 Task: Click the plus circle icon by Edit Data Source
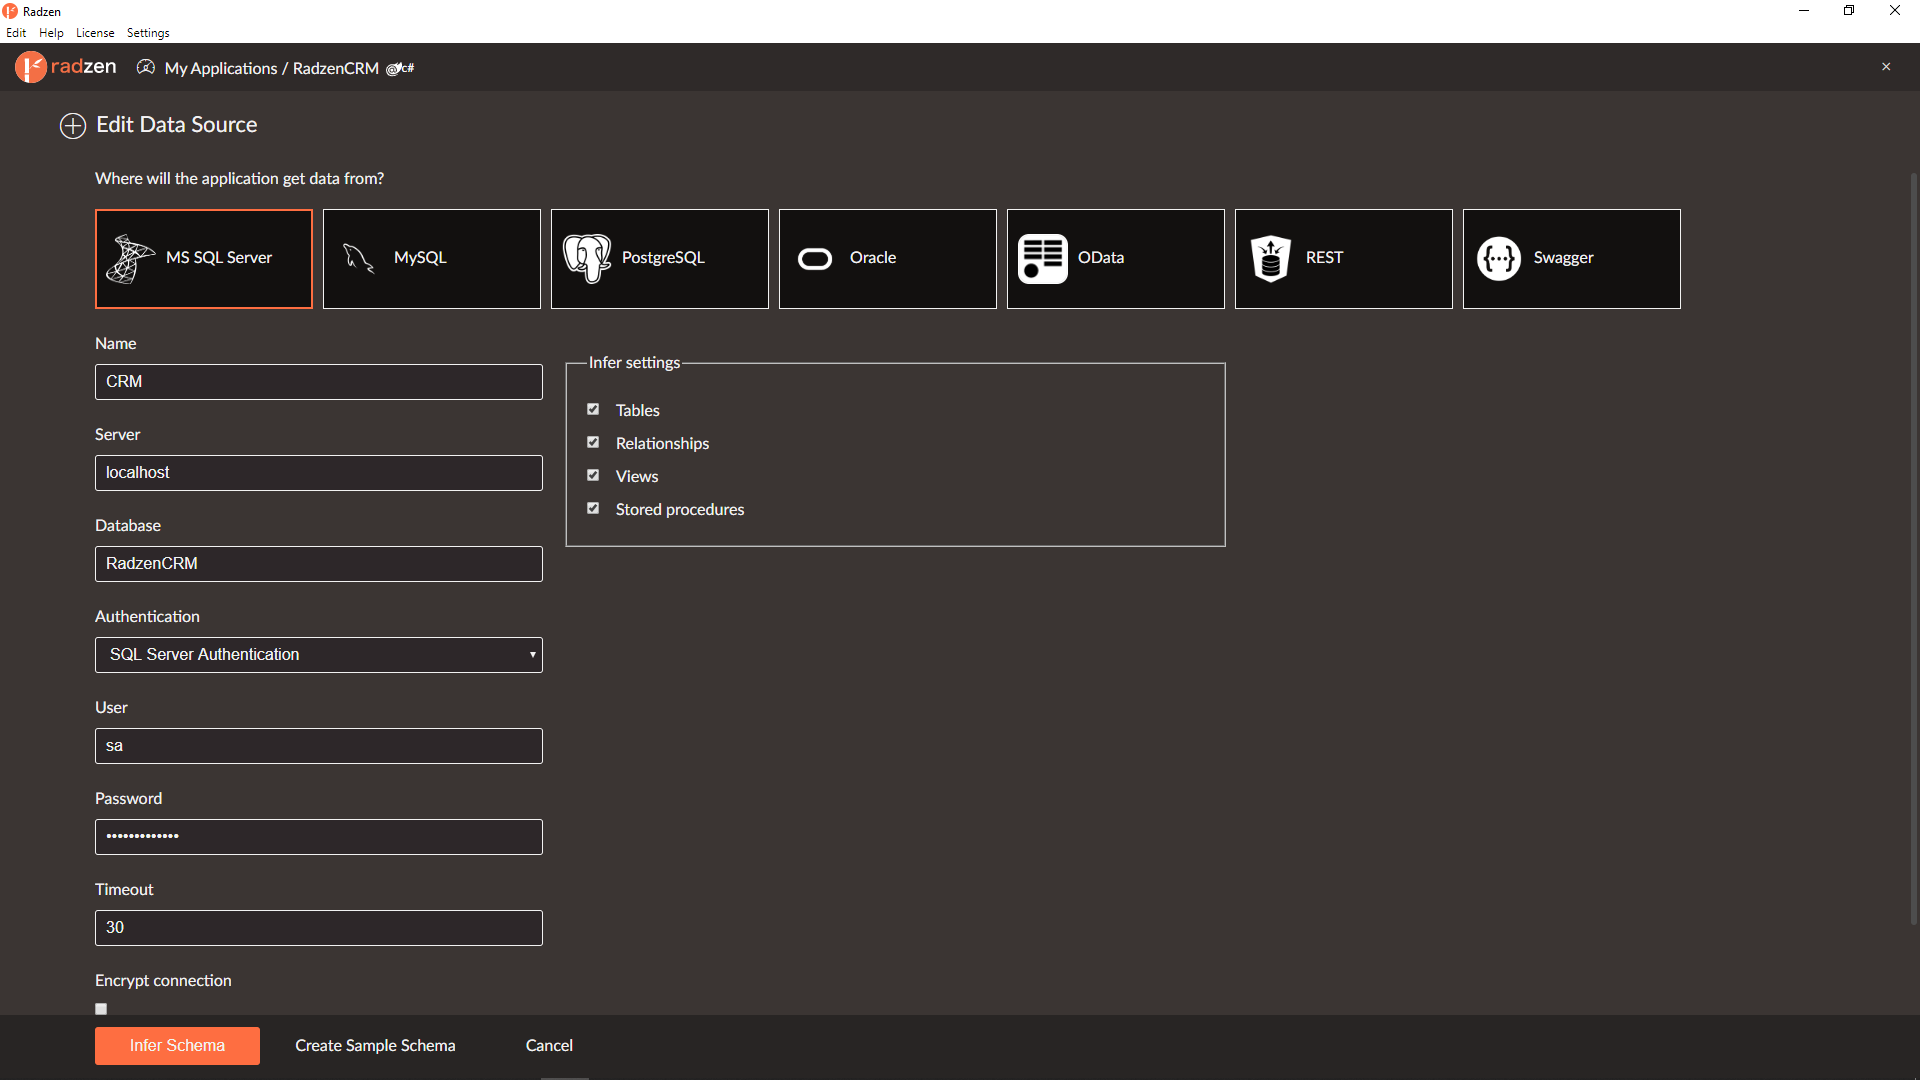73,126
